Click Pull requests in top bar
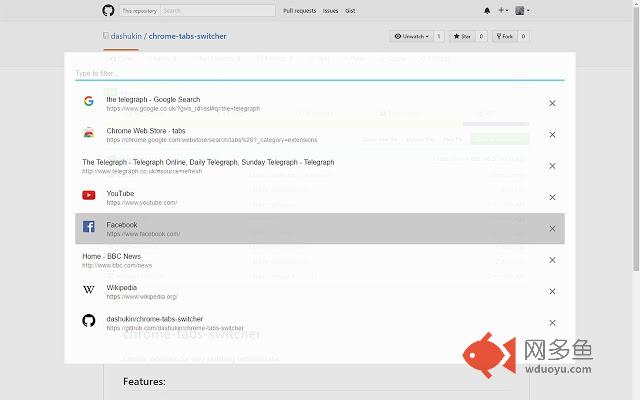Viewport: 640px width, 400px height. [300, 11]
